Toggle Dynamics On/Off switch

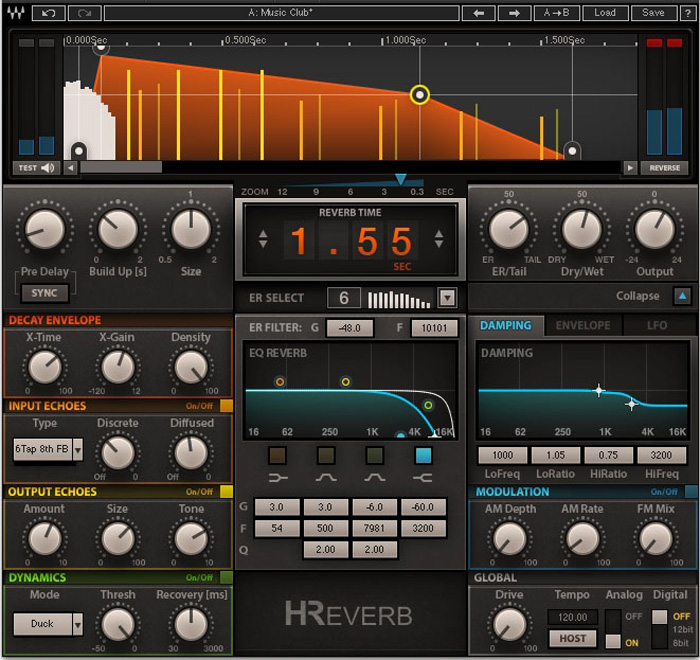click(x=226, y=577)
